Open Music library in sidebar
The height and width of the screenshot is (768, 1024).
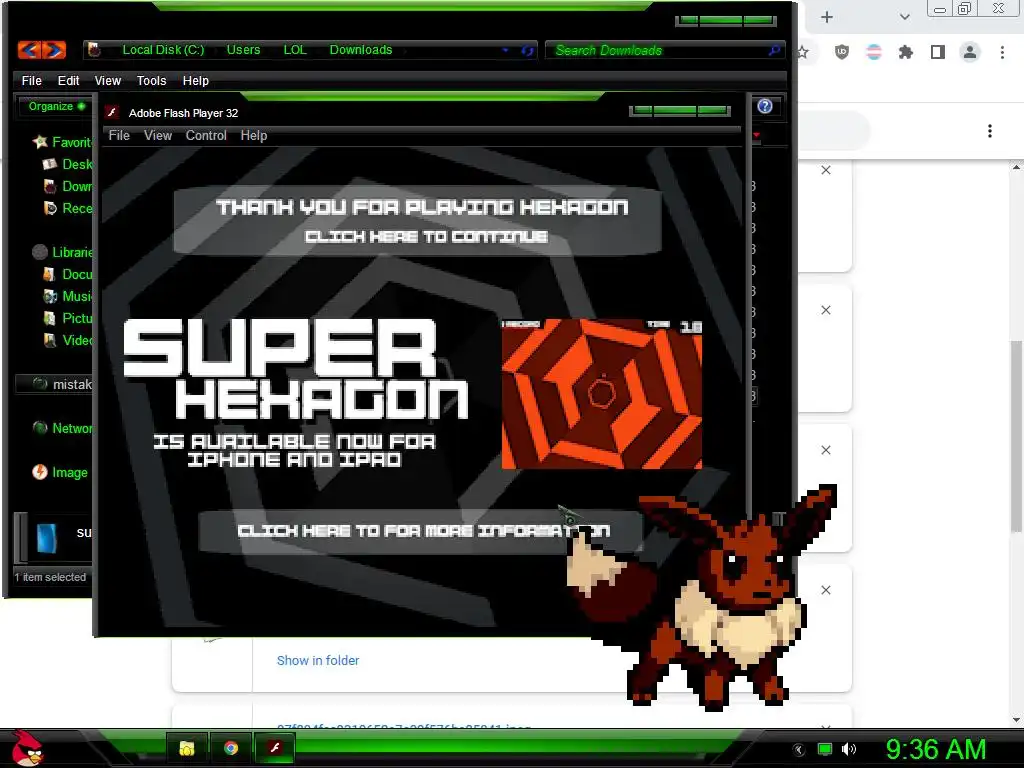pos(69,296)
